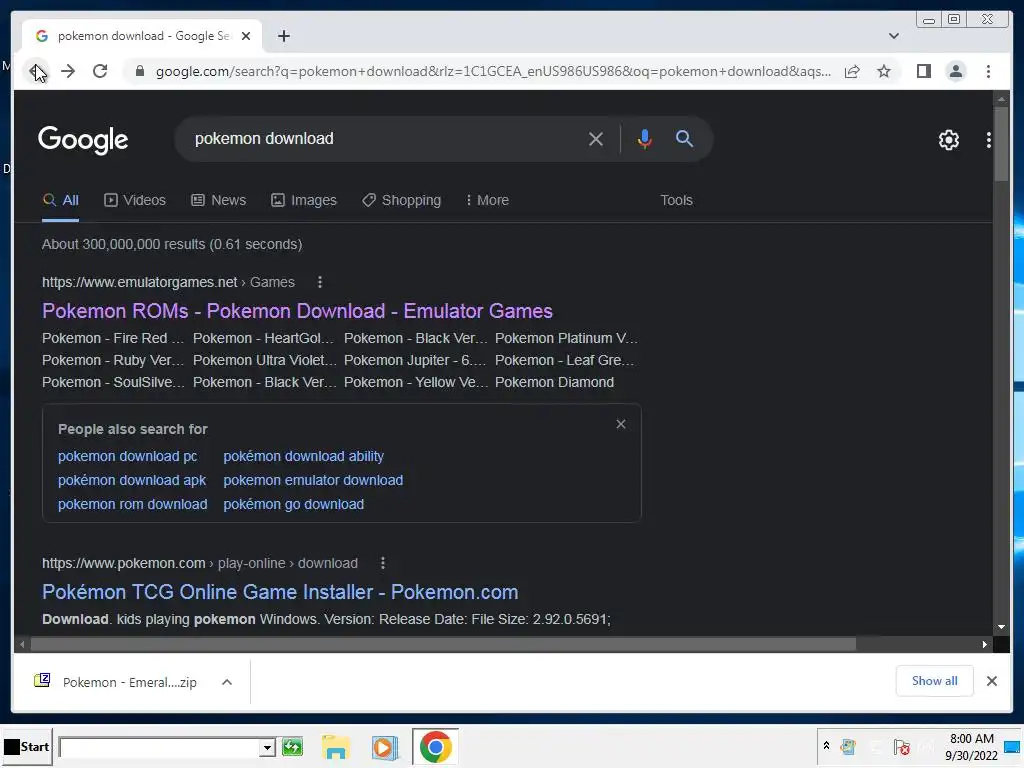Search for 'pokémon download apk'
This screenshot has width=1024, height=768.
tap(132, 480)
